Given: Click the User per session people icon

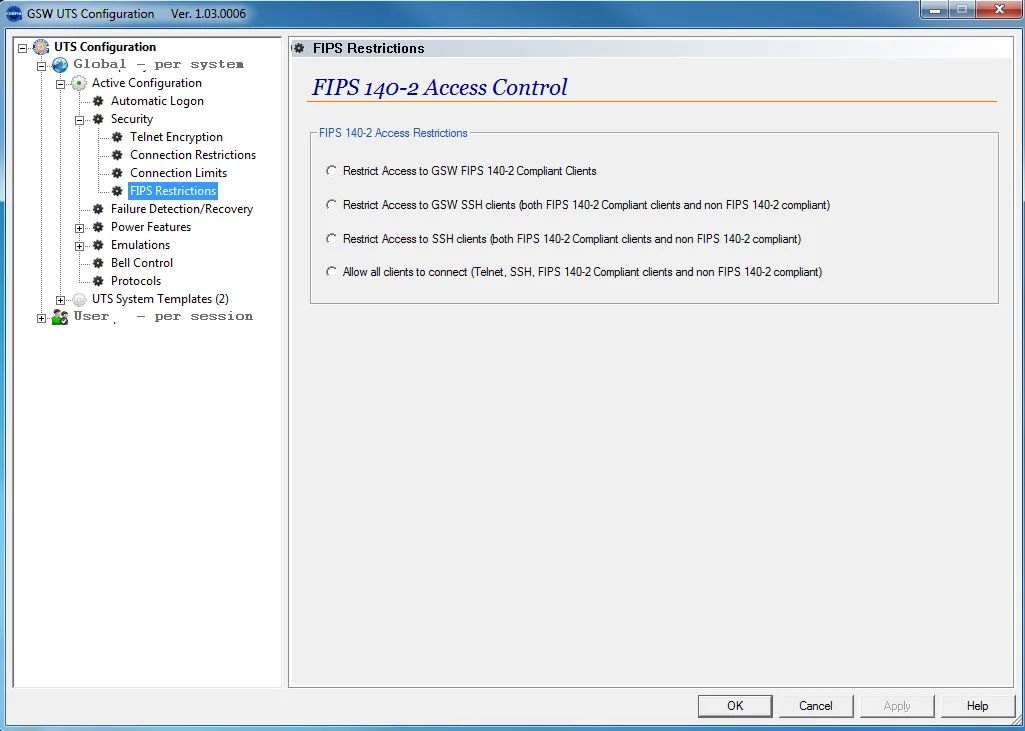Looking at the screenshot, I should coord(60,317).
